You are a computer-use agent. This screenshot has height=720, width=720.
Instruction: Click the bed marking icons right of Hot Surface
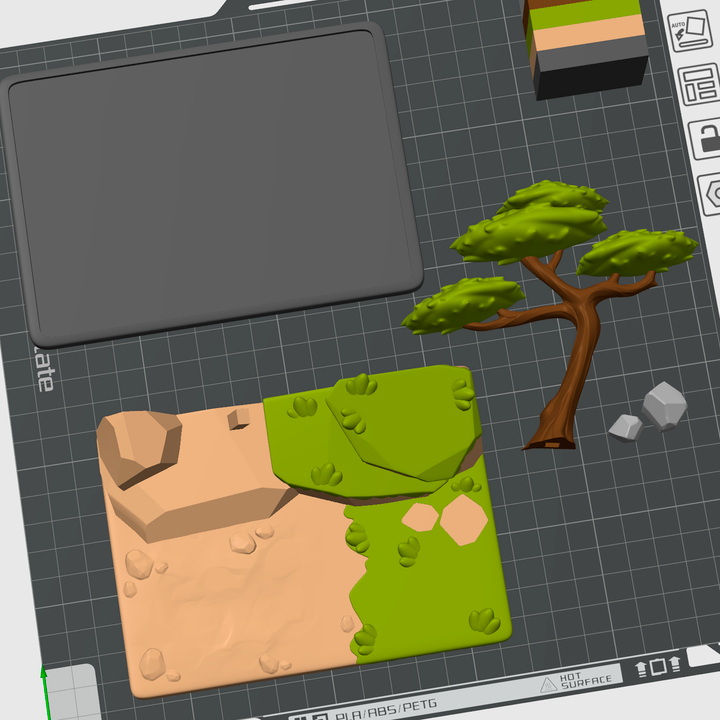click(658, 667)
